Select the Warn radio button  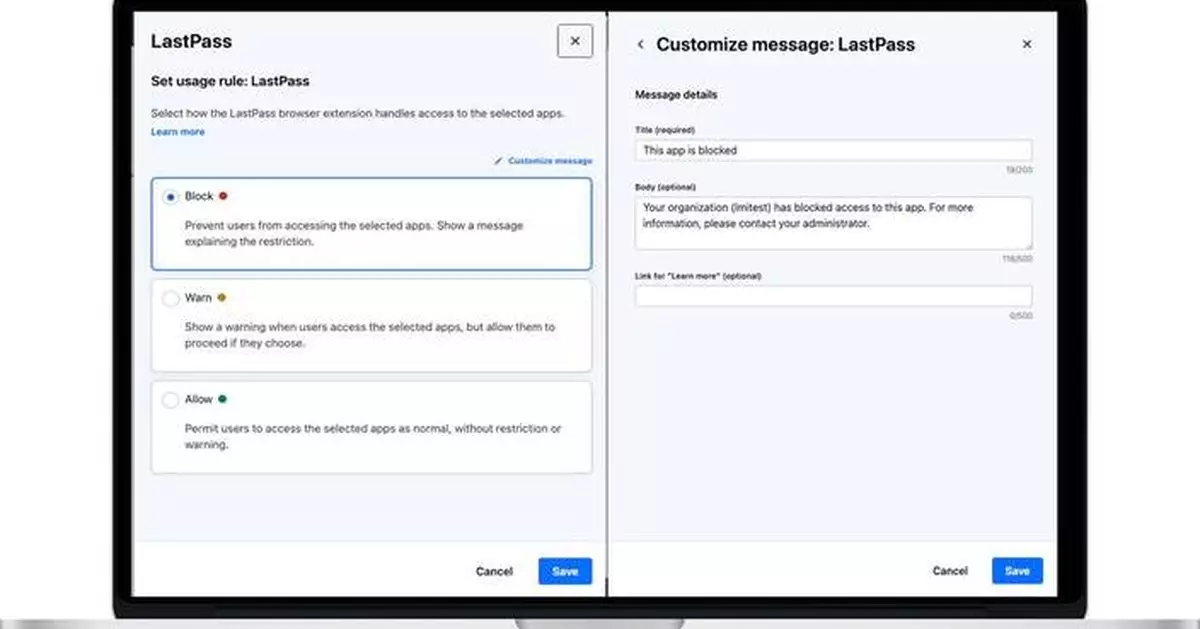[171, 297]
